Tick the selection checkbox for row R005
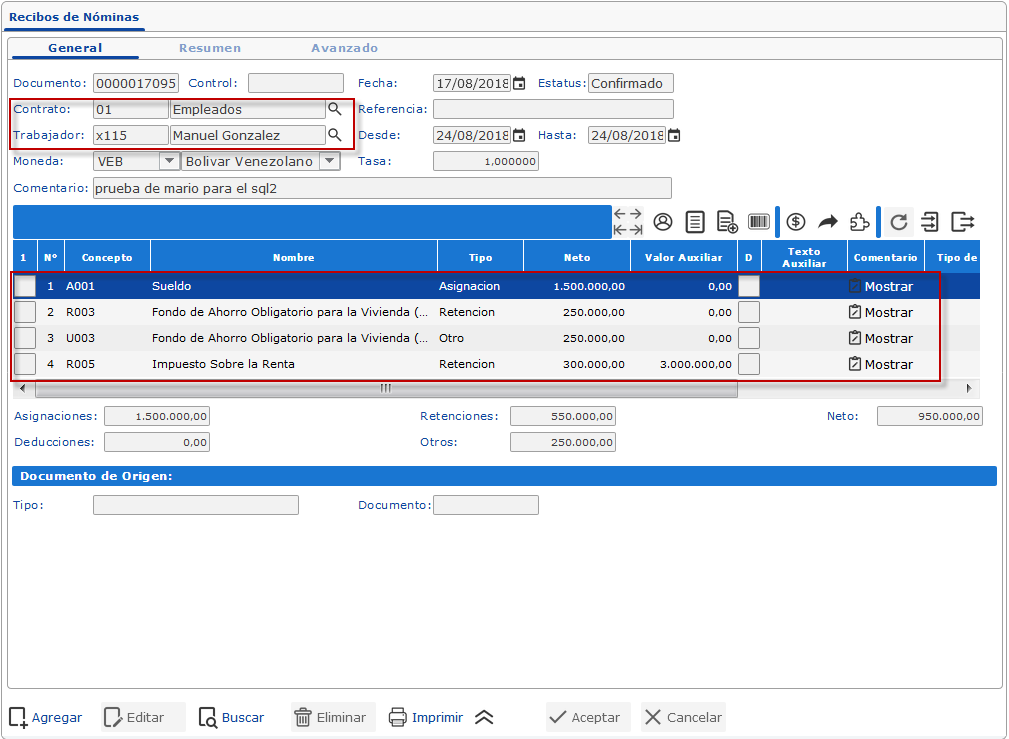Screen dimensions: 1009x739 point(25,364)
